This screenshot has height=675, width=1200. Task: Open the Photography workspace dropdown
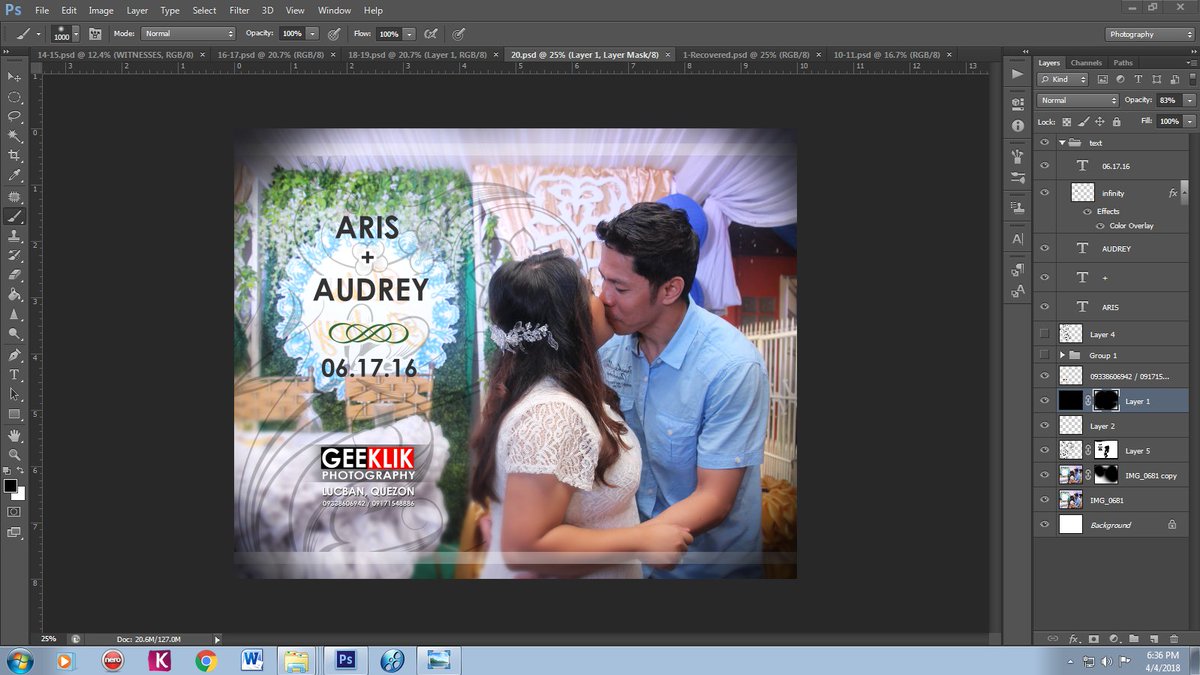1149,34
